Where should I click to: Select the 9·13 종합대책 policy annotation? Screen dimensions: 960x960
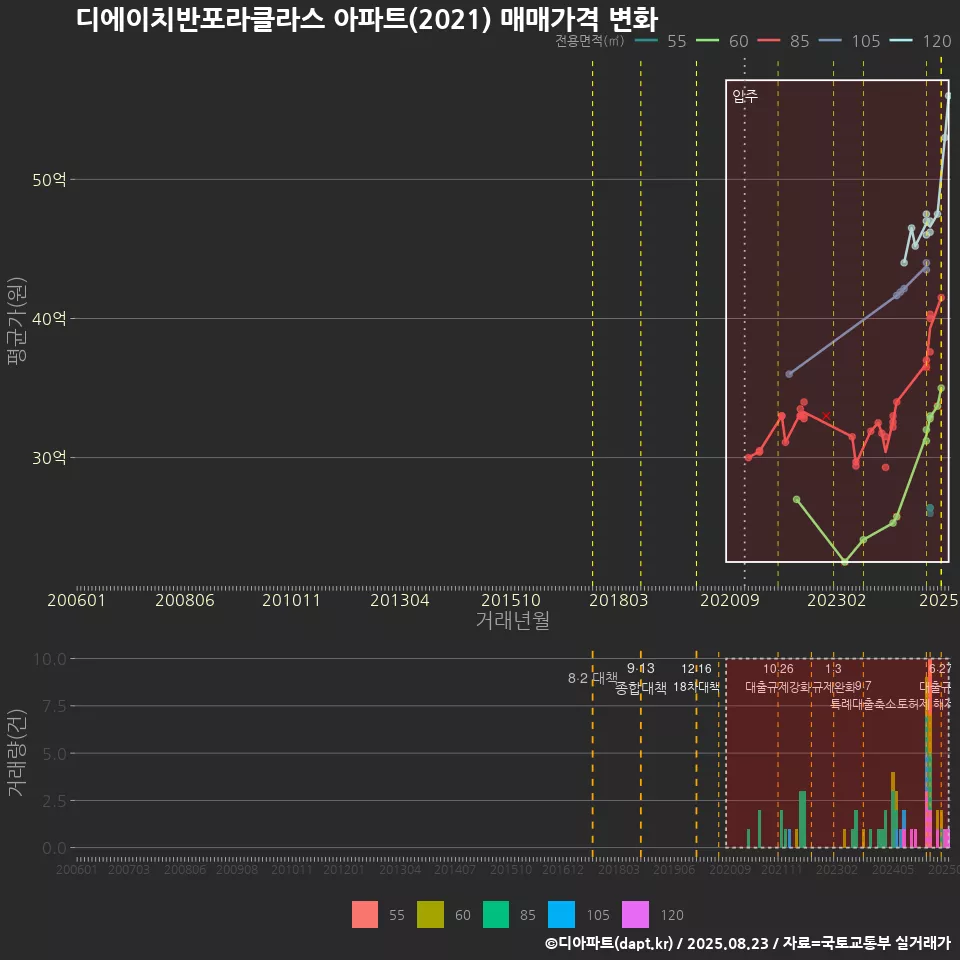coord(641,678)
